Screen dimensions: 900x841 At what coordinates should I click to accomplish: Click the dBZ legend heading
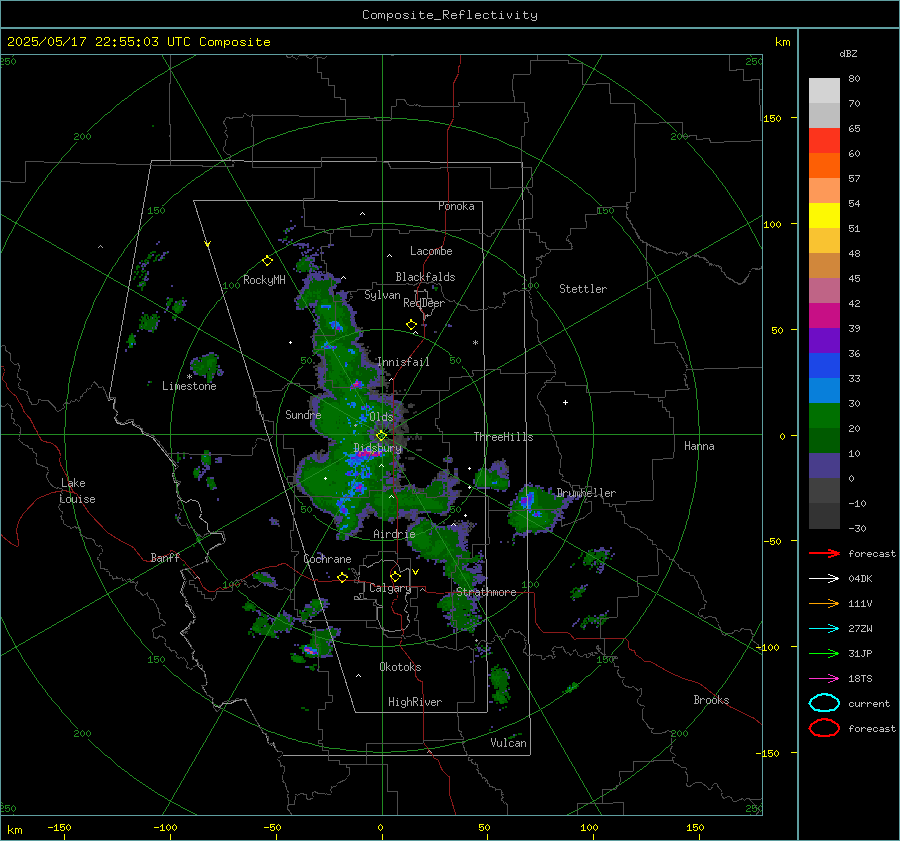tap(848, 53)
